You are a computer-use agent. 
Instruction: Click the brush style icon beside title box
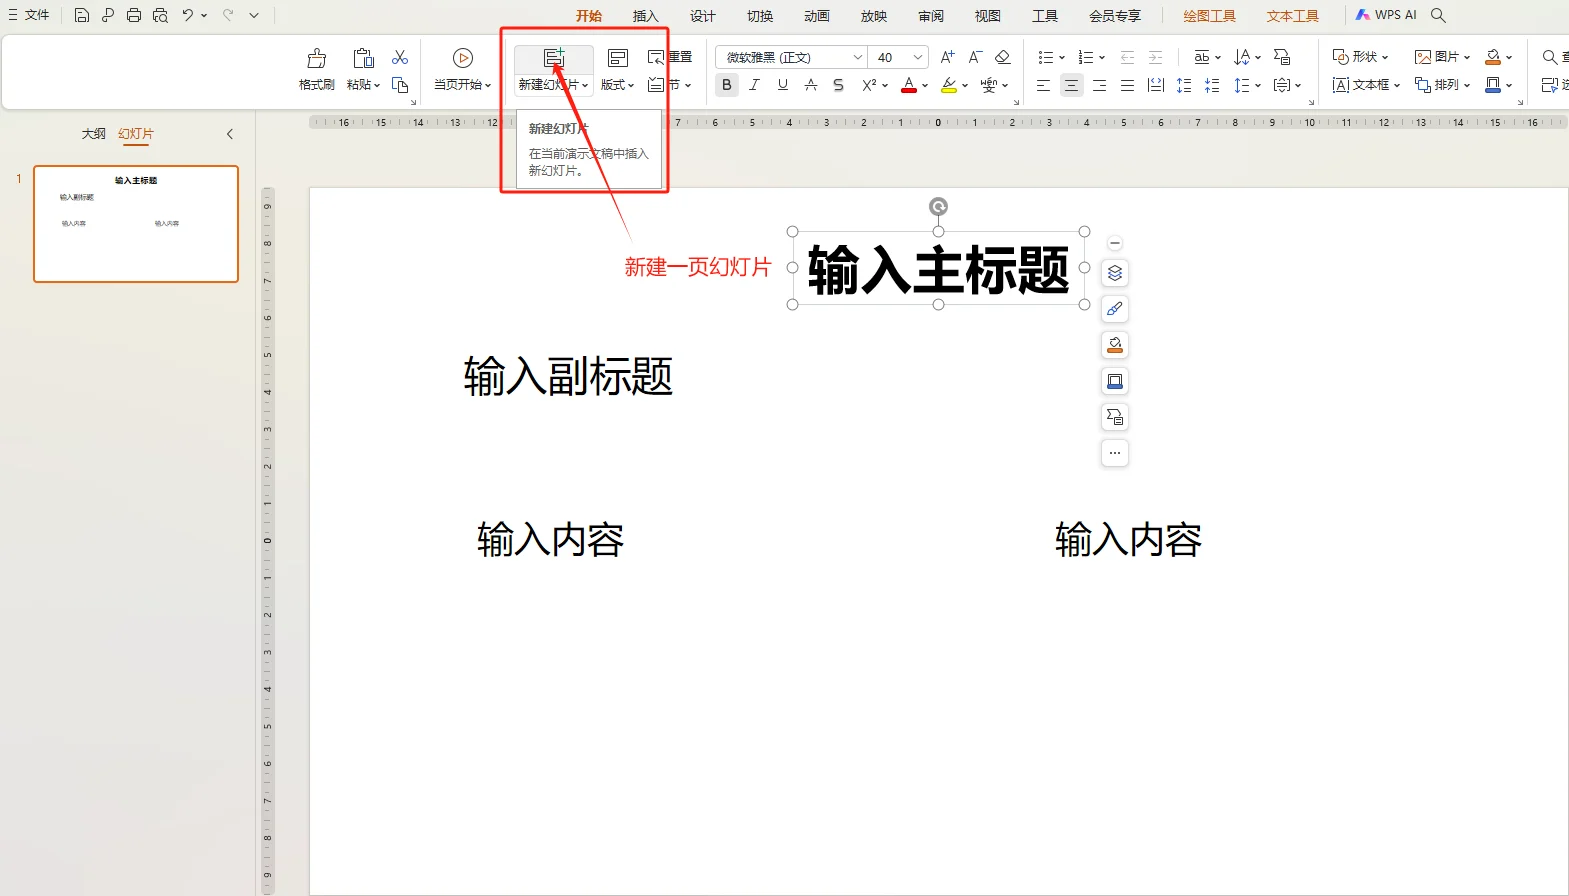pos(1115,309)
